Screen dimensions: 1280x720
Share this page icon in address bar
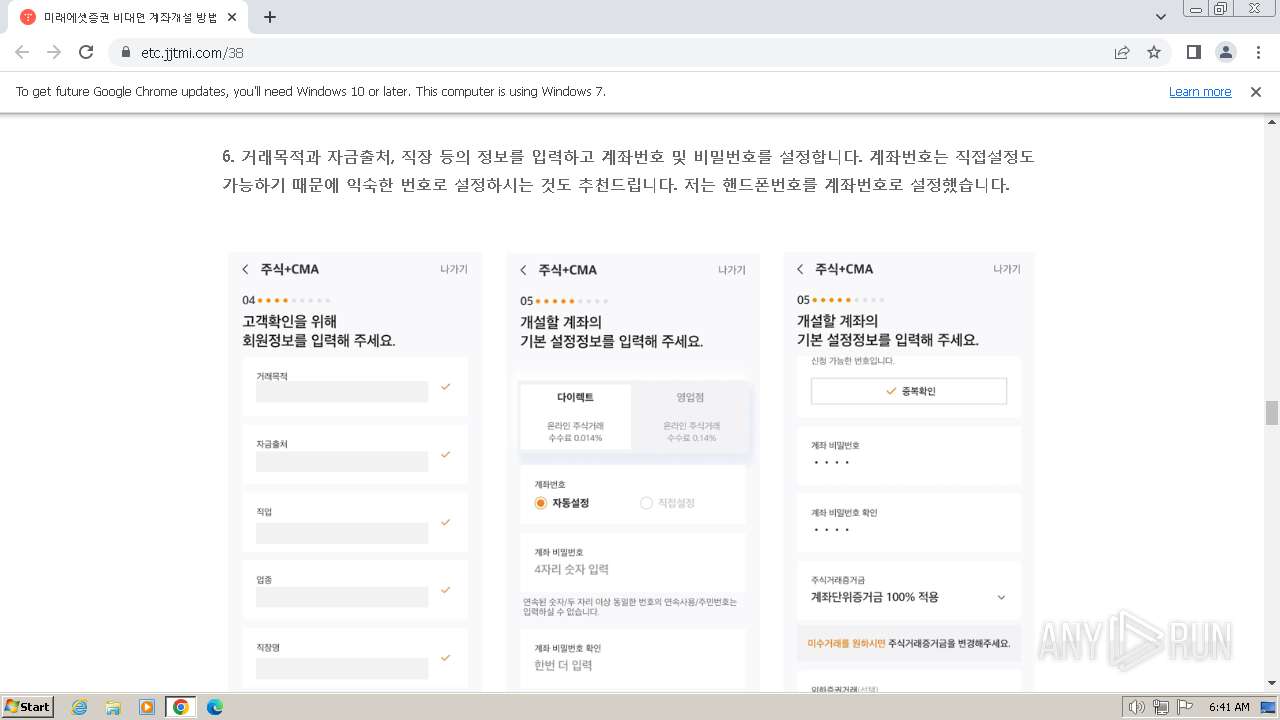click(1122, 52)
